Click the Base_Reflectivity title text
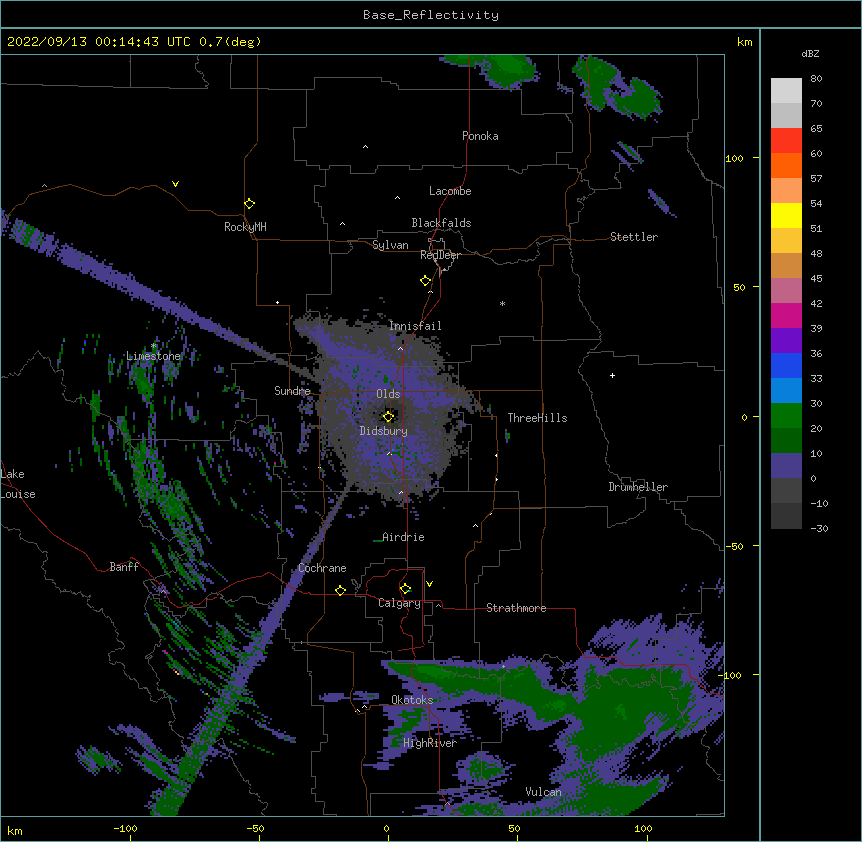The image size is (862, 842). click(x=431, y=15)
